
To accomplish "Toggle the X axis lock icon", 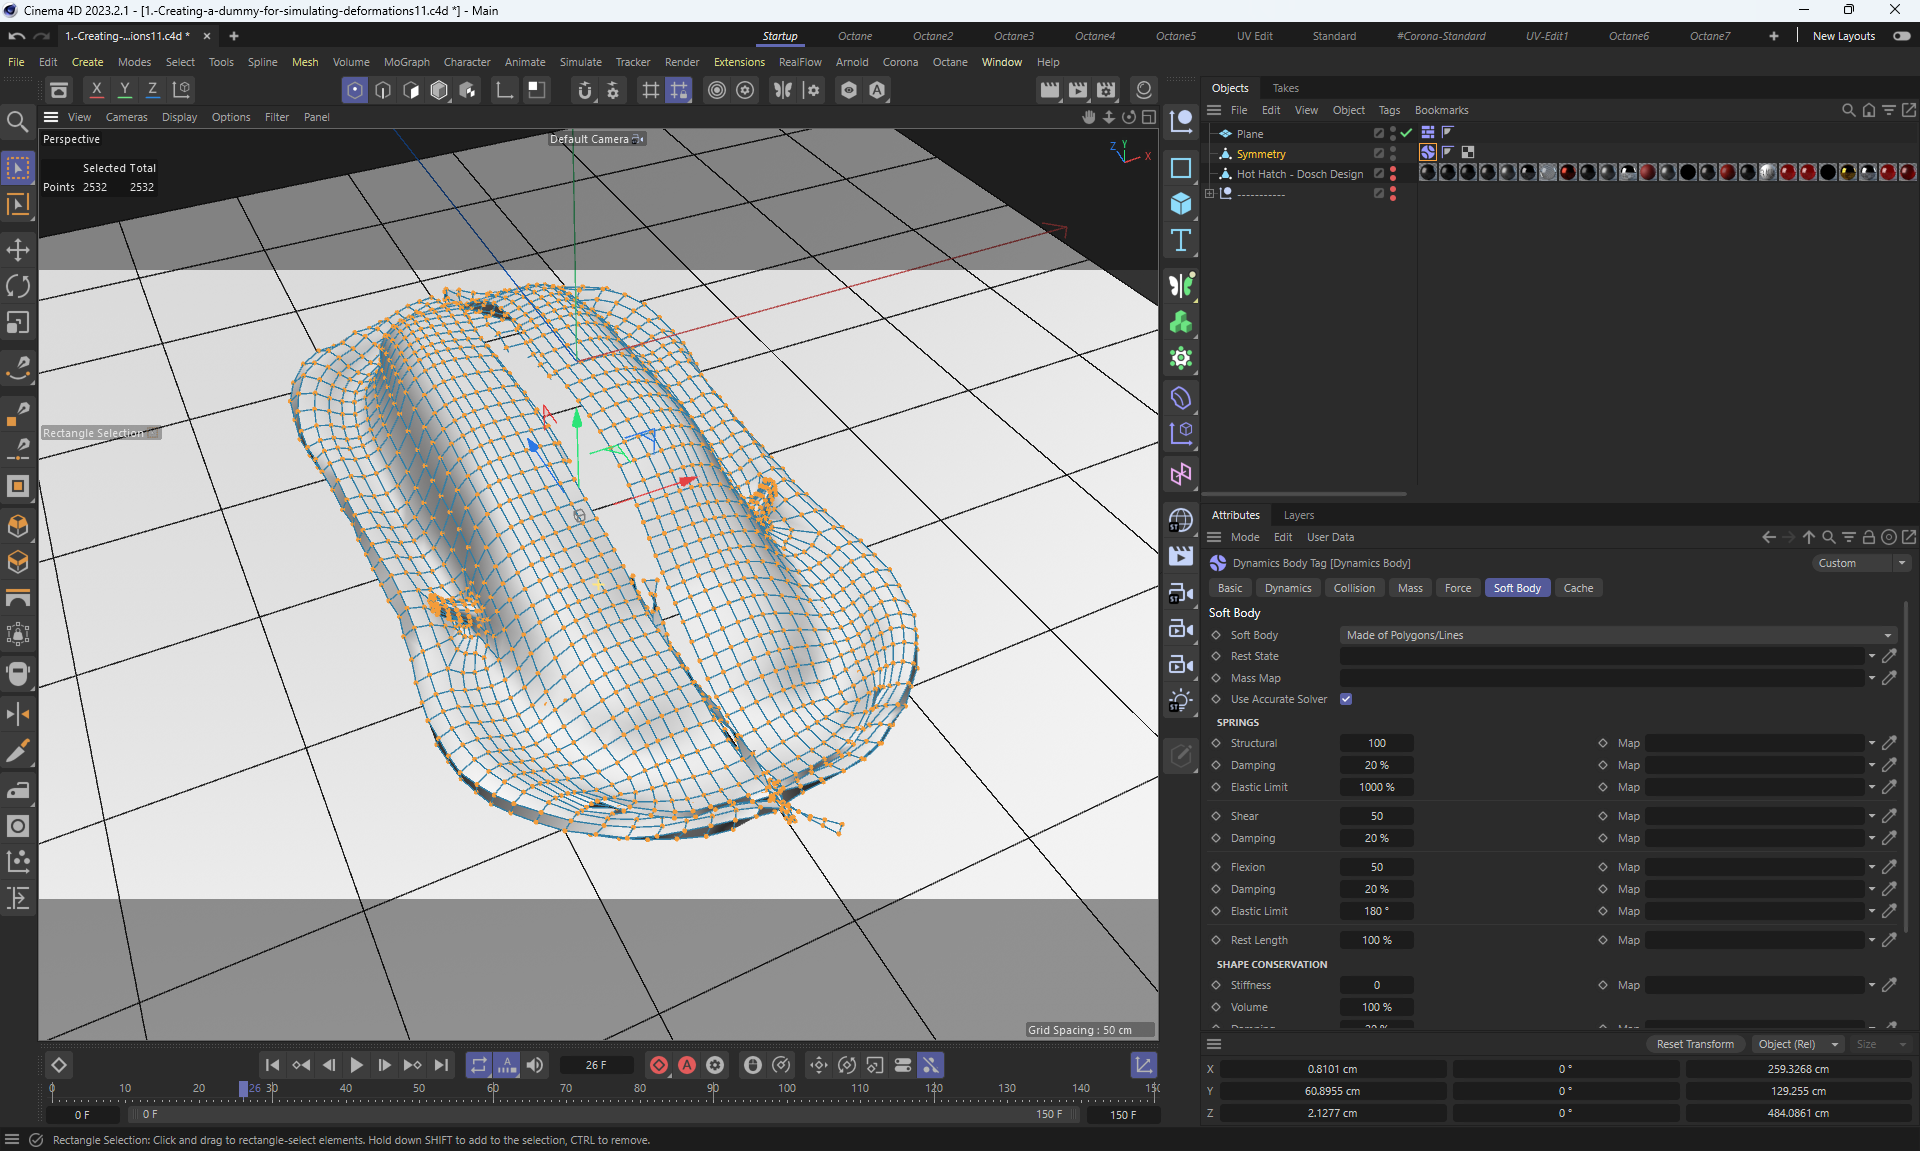I will [96, 90].
